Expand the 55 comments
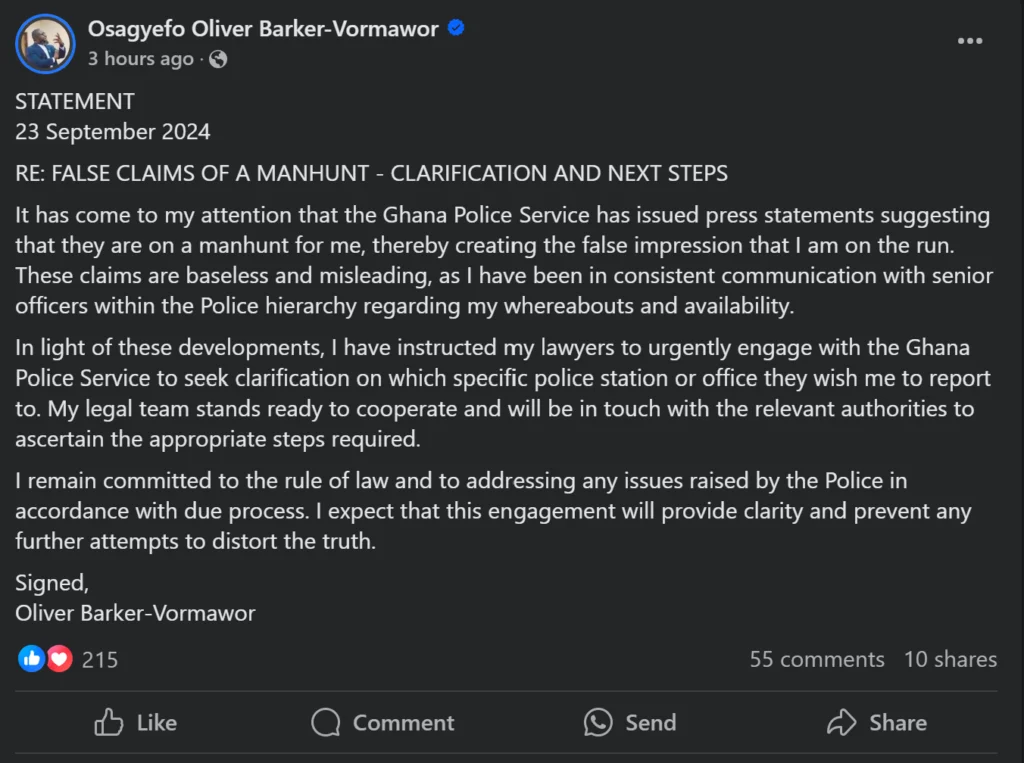The height and width of the screenshot is (763, 1024). [817, 660]
